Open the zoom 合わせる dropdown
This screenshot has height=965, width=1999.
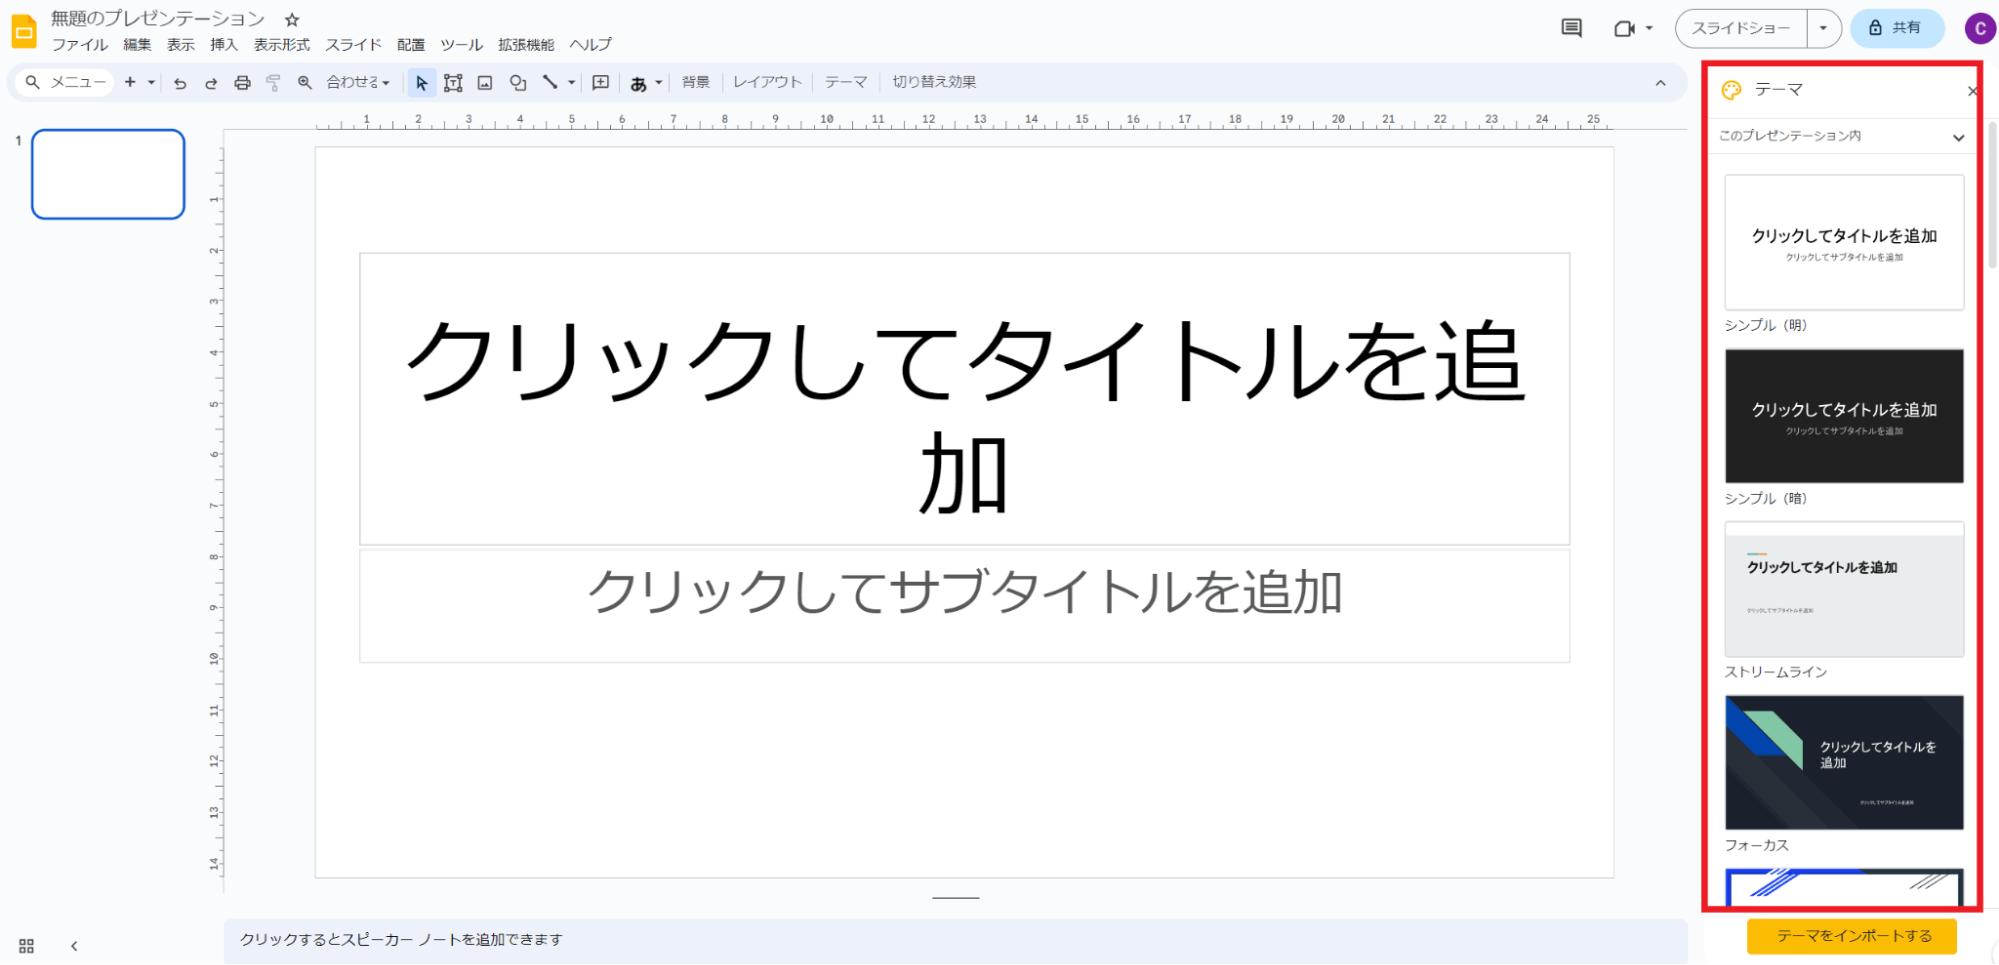click(357, 83)
